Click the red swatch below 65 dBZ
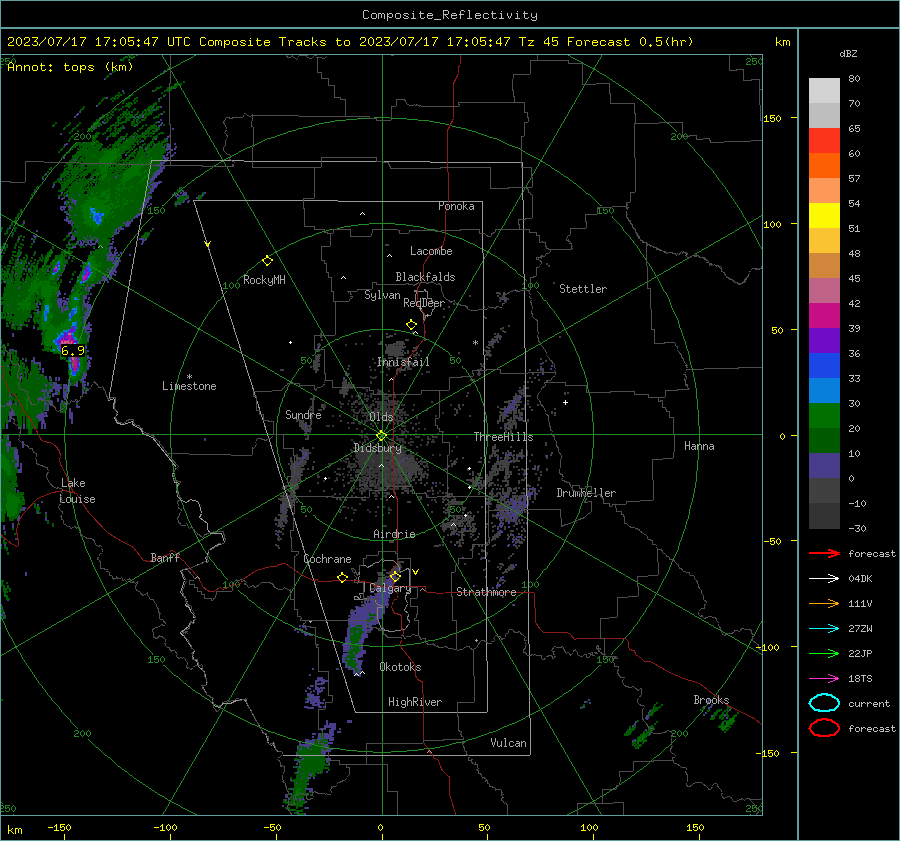900x841 pixels. click(824, 141)
